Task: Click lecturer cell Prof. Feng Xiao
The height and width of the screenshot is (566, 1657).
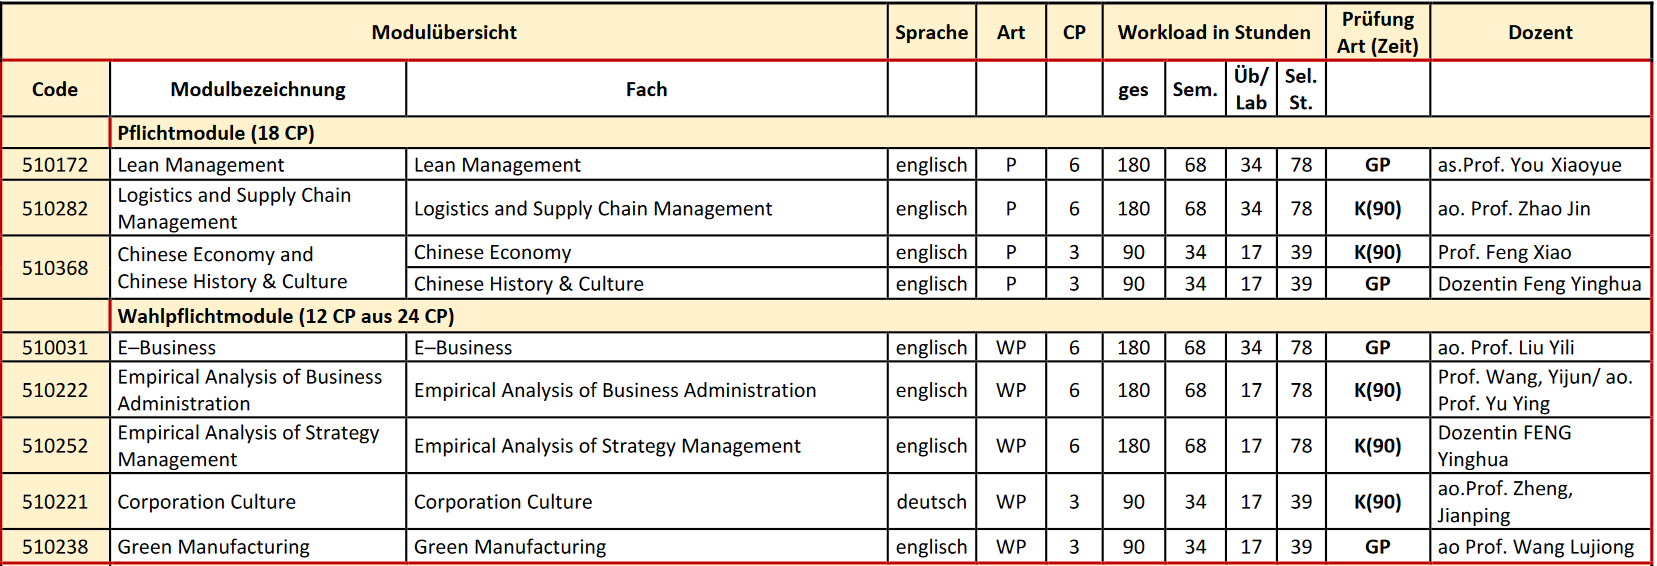Action: click(1504, 252)
